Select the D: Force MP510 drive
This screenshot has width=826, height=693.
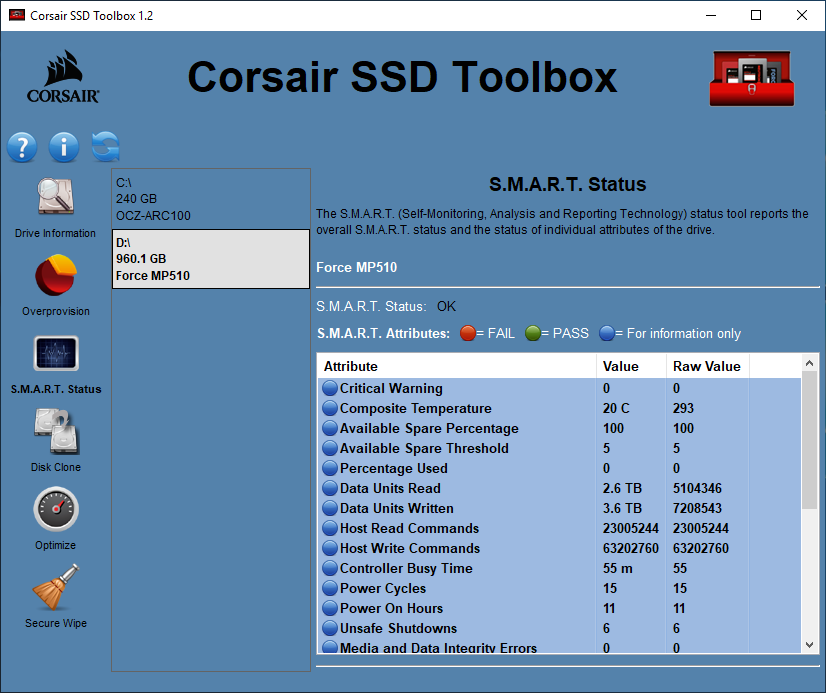coord(210,258)
